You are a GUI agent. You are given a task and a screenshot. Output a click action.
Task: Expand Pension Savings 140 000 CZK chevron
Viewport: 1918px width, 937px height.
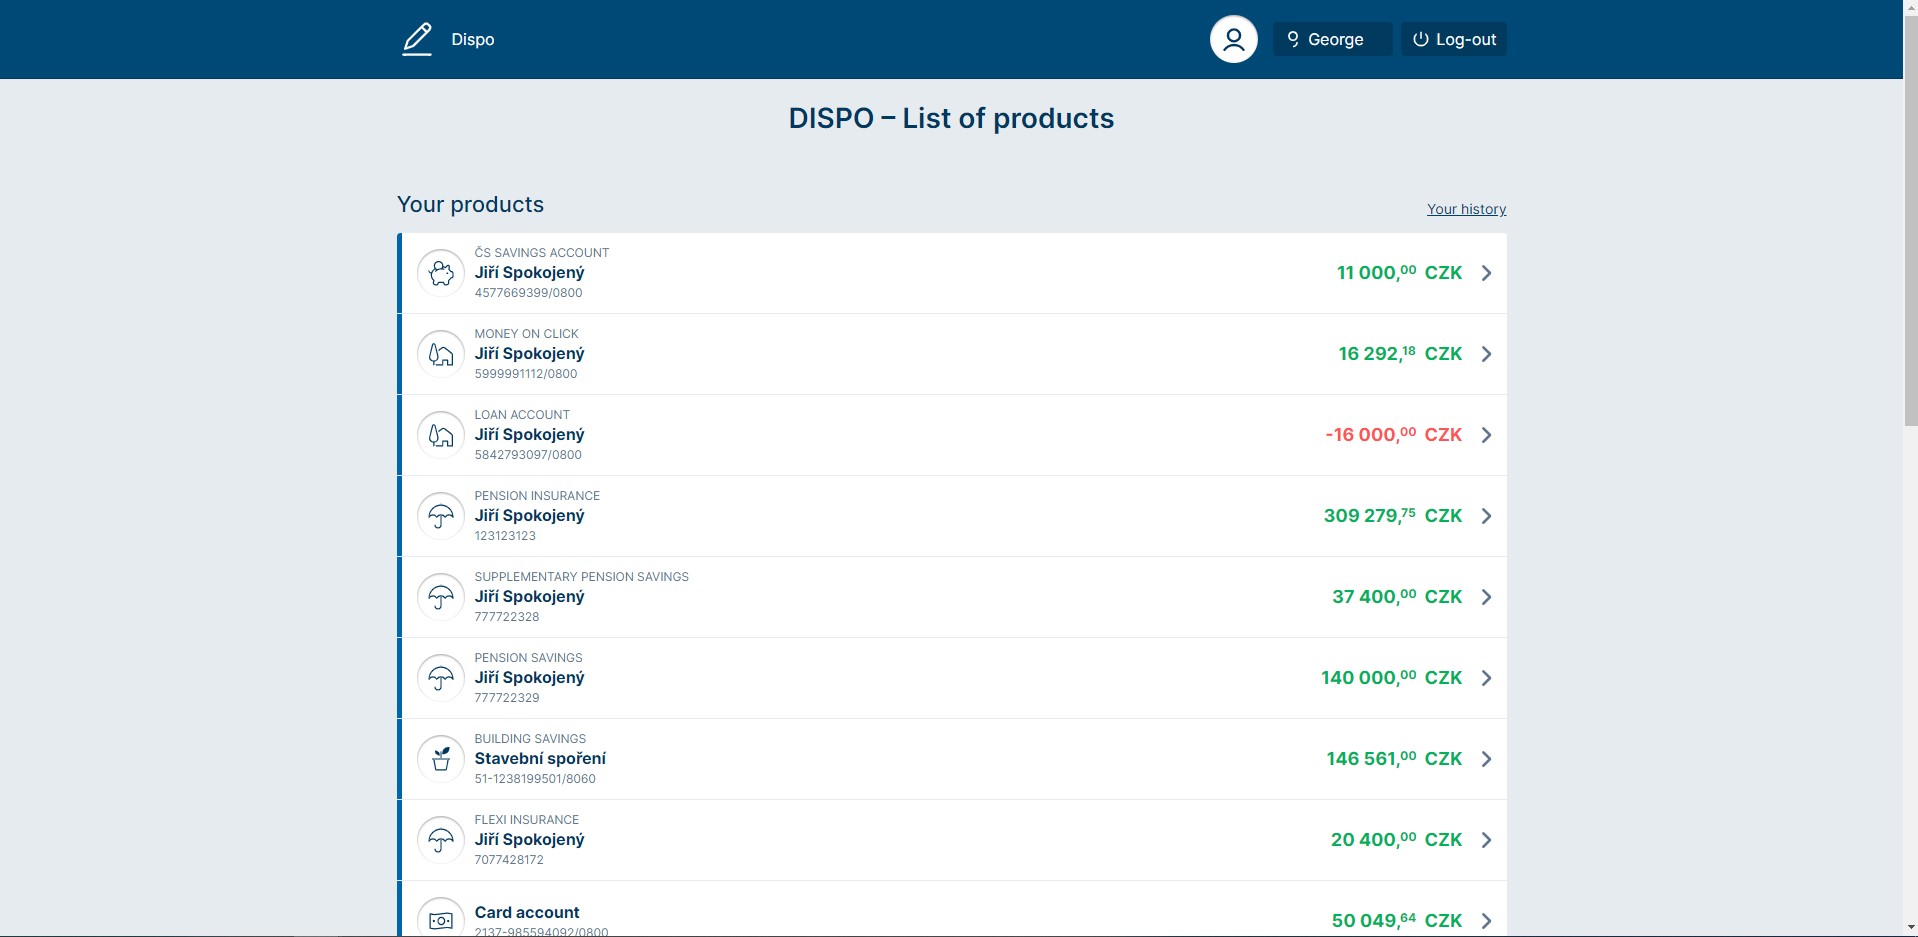tap(1486, 678)
